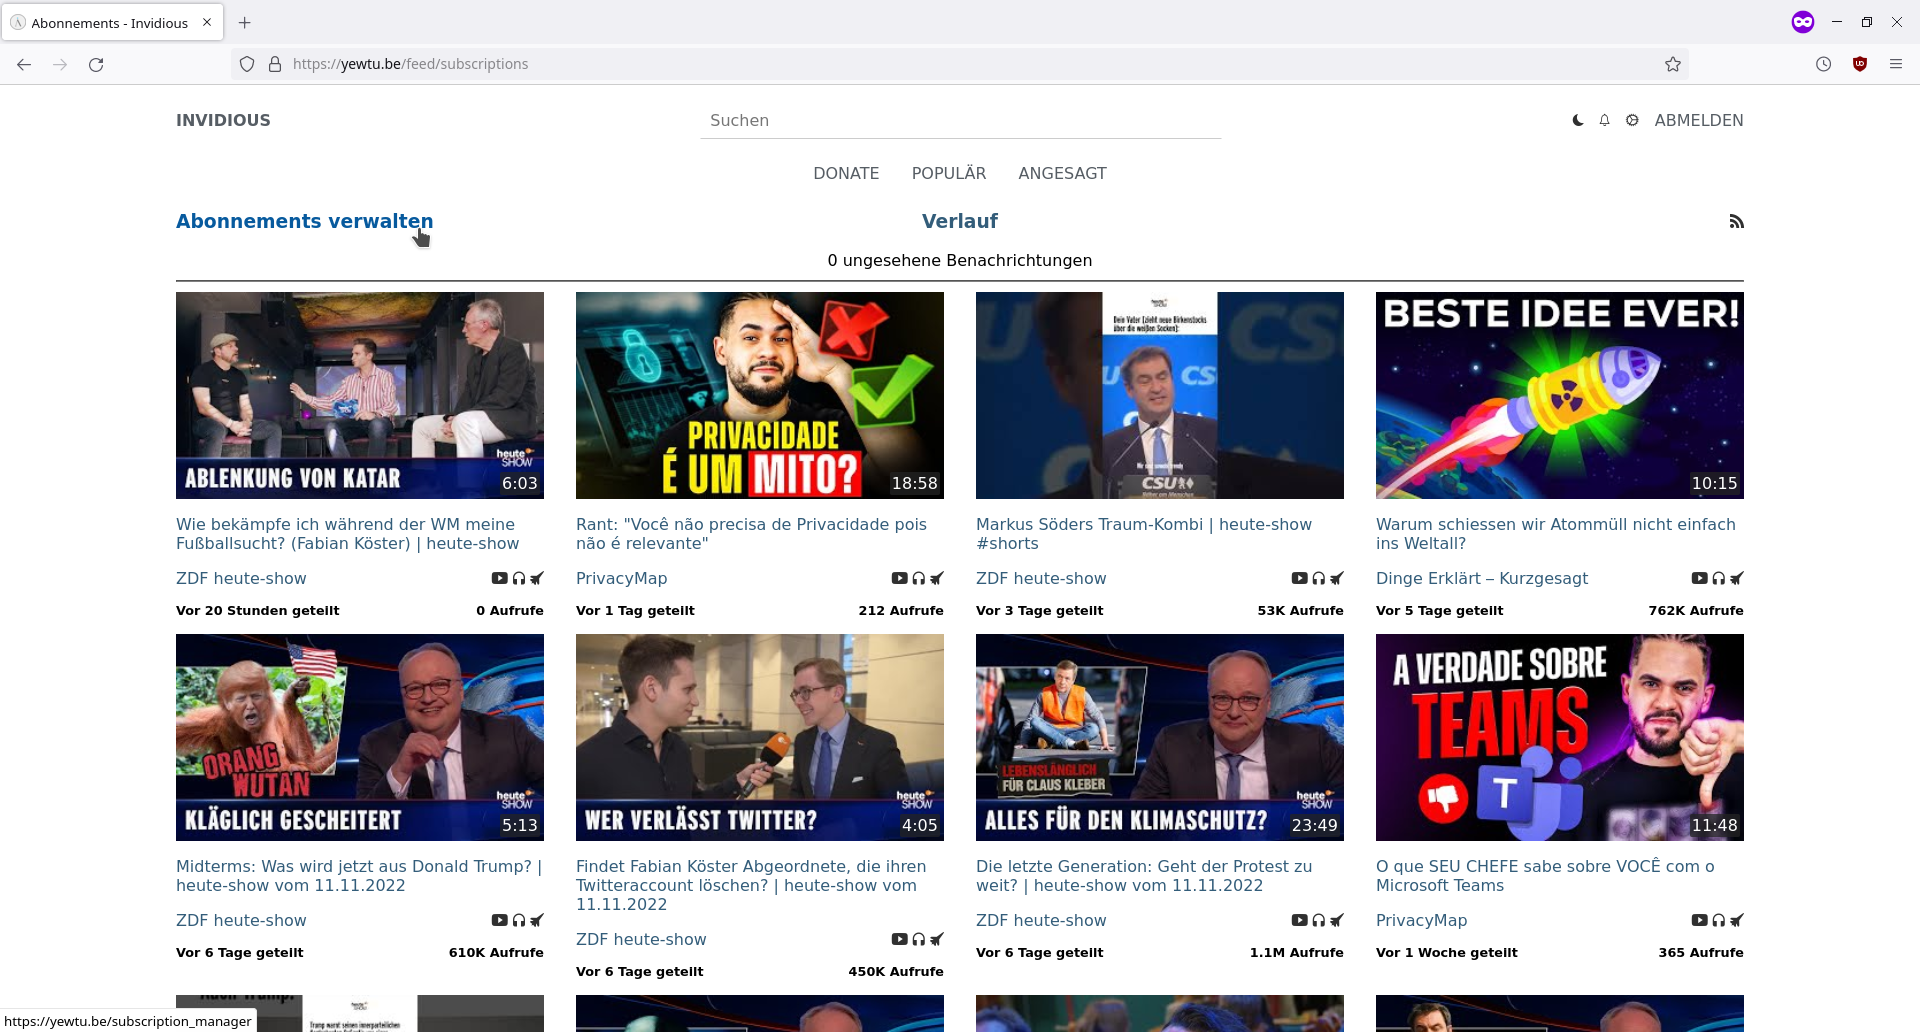YouTube icon for PrivacyMap Rant video

(899, 578)
